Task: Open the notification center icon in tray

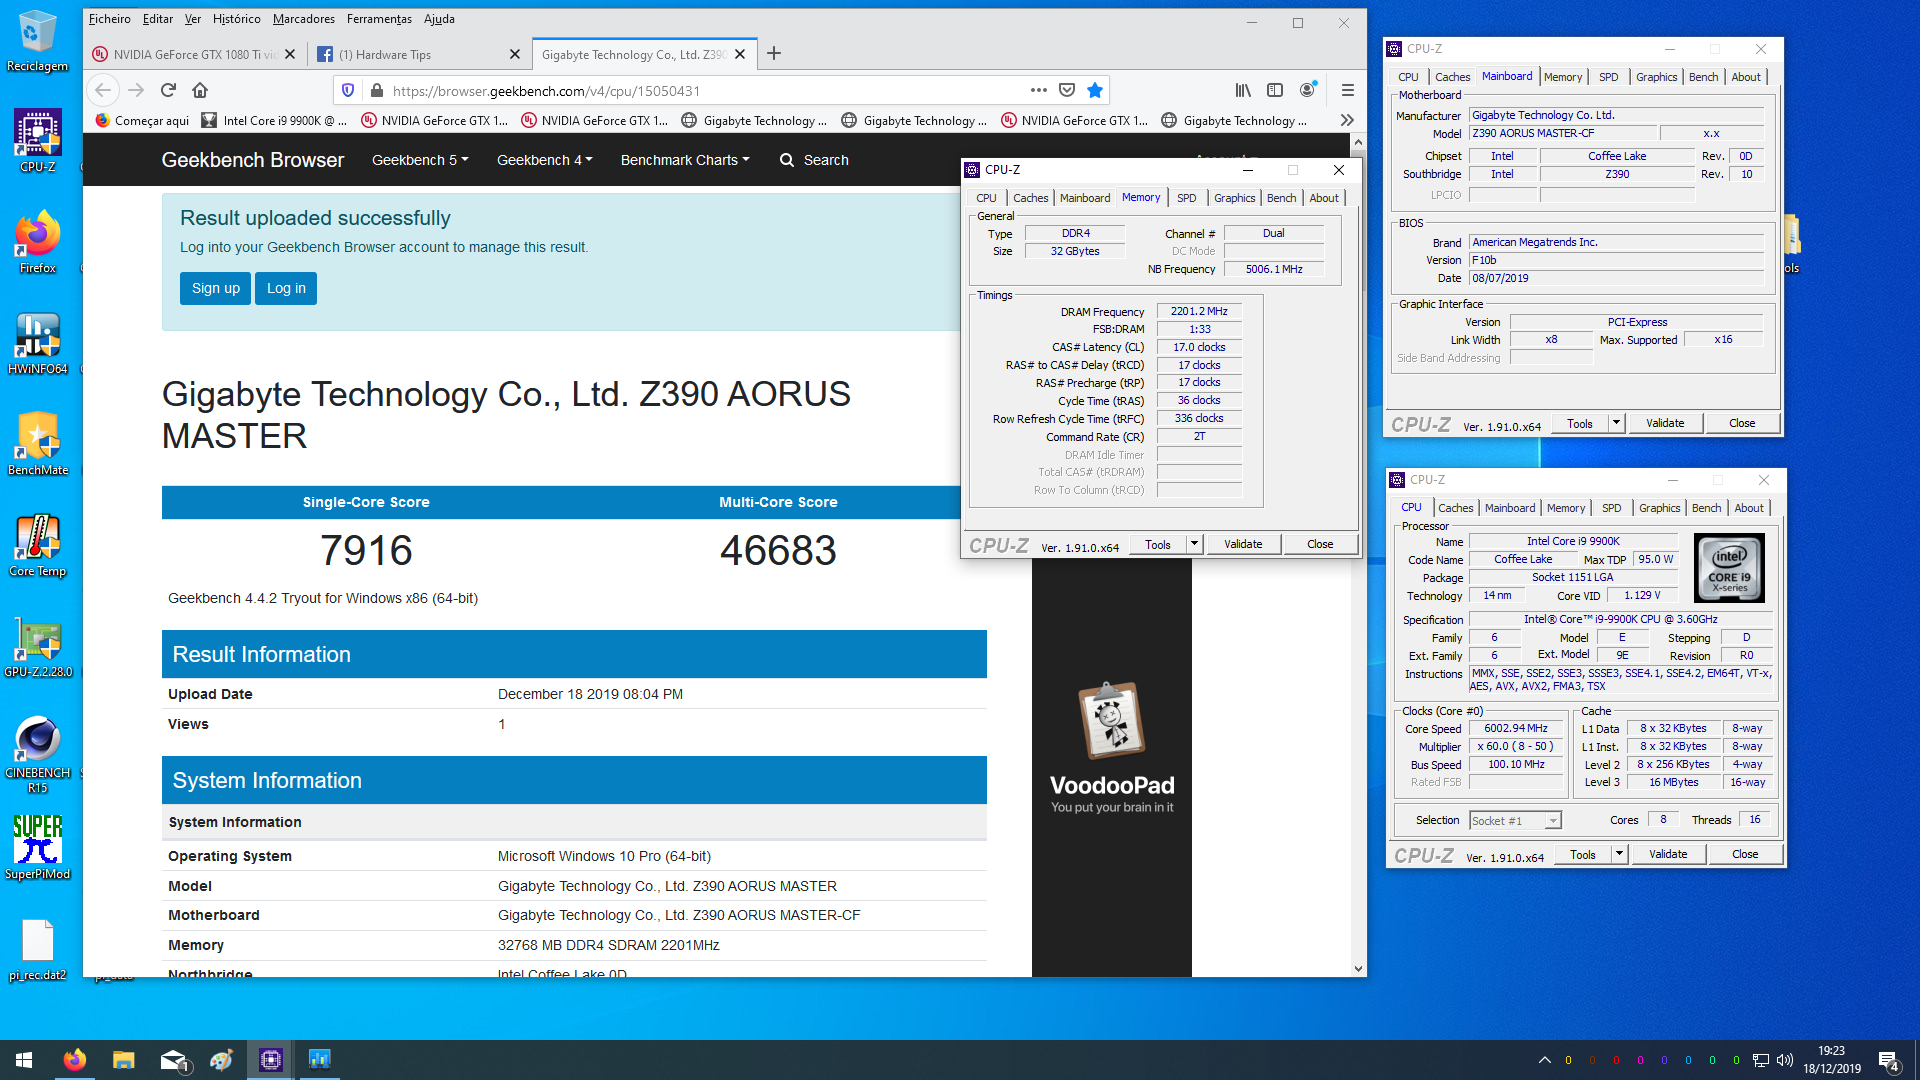Action: (x=1888, y=1060)
